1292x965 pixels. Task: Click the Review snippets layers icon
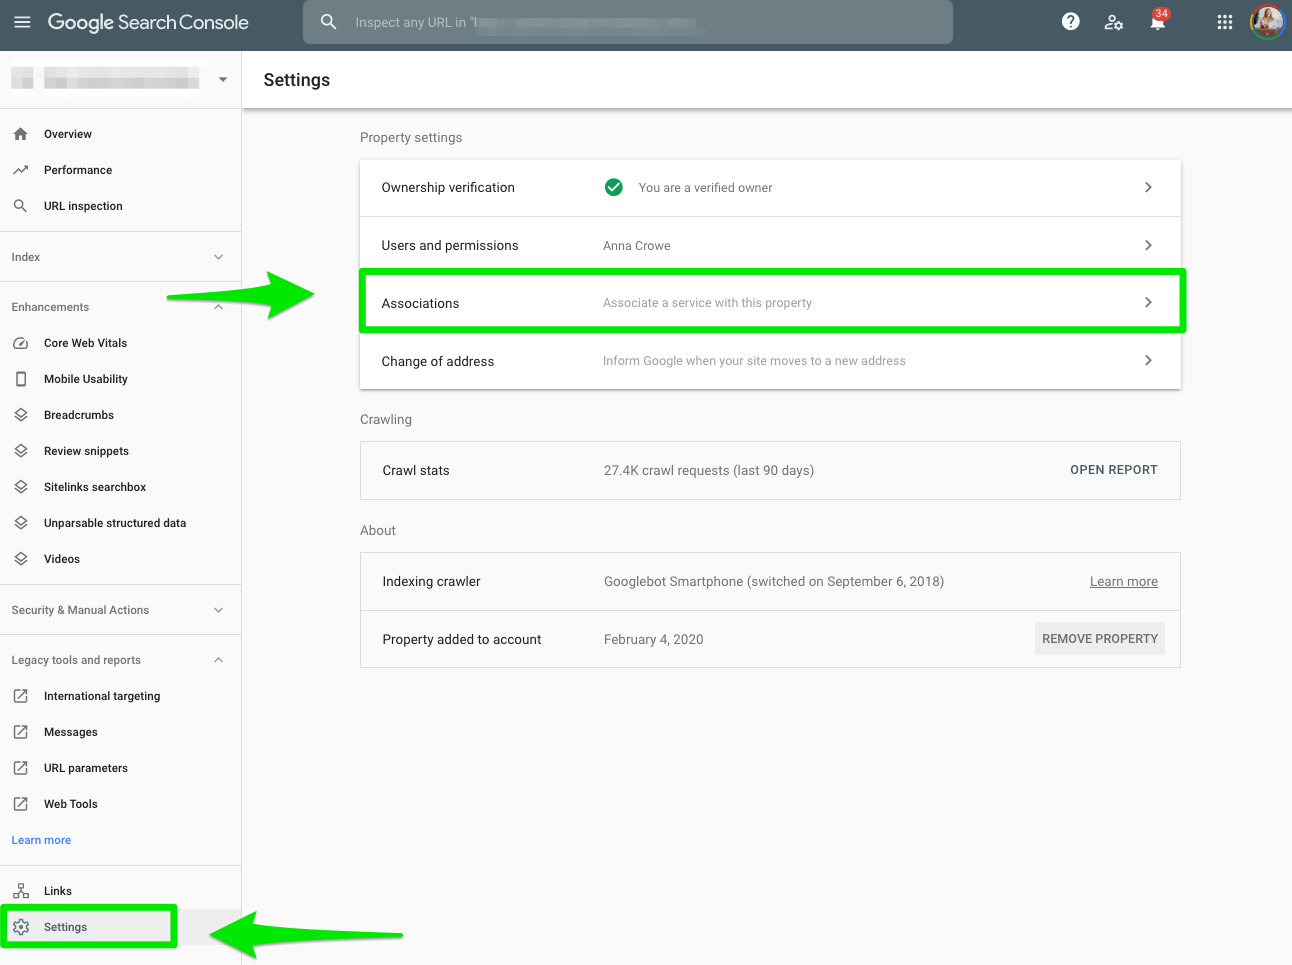click(21, 451)
